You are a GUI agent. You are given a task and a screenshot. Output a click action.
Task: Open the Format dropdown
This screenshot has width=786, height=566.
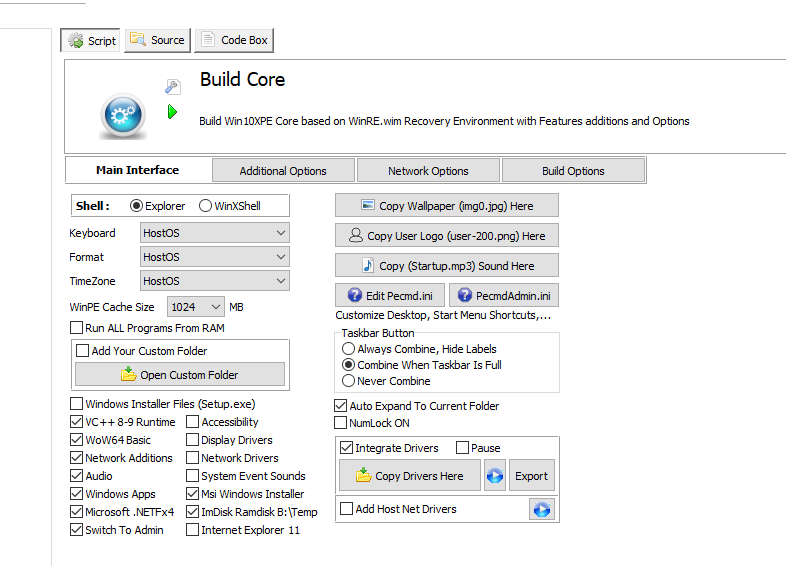pyautogui.click(x=215, y=257)
